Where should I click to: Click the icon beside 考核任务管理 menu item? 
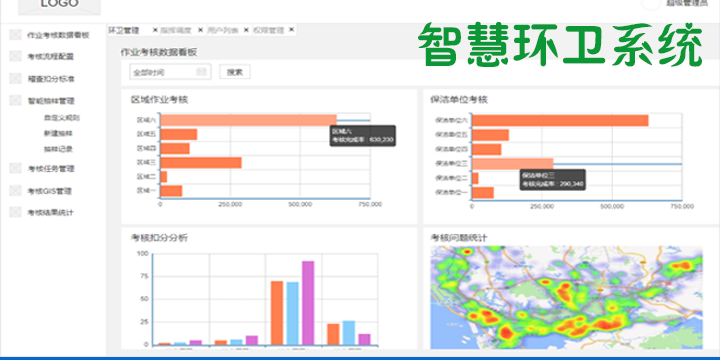(x=15, y=169)
